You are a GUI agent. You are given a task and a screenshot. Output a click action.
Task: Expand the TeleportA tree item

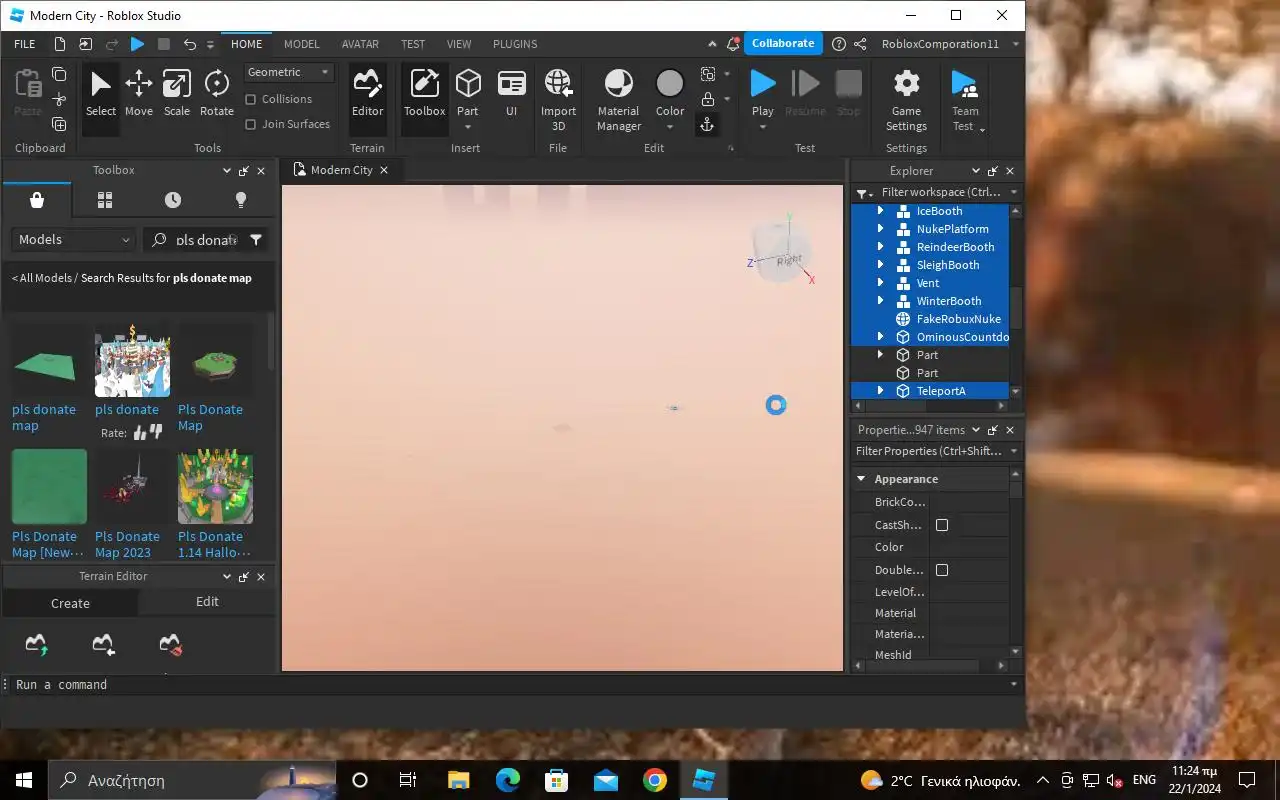click(x=880, y=391)
